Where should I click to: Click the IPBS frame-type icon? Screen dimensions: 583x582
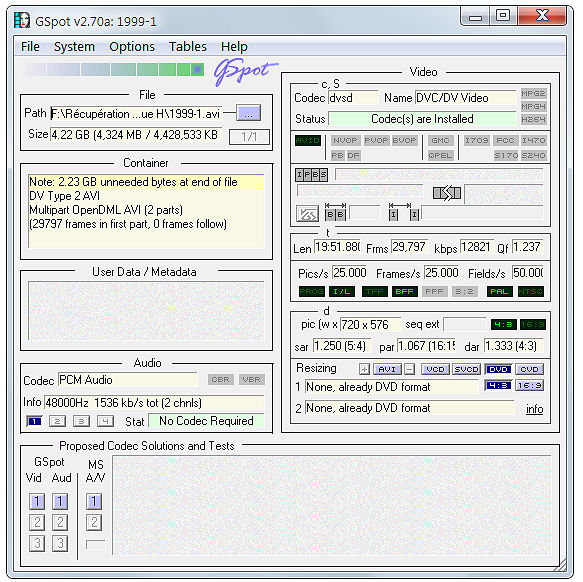point(312,174)
